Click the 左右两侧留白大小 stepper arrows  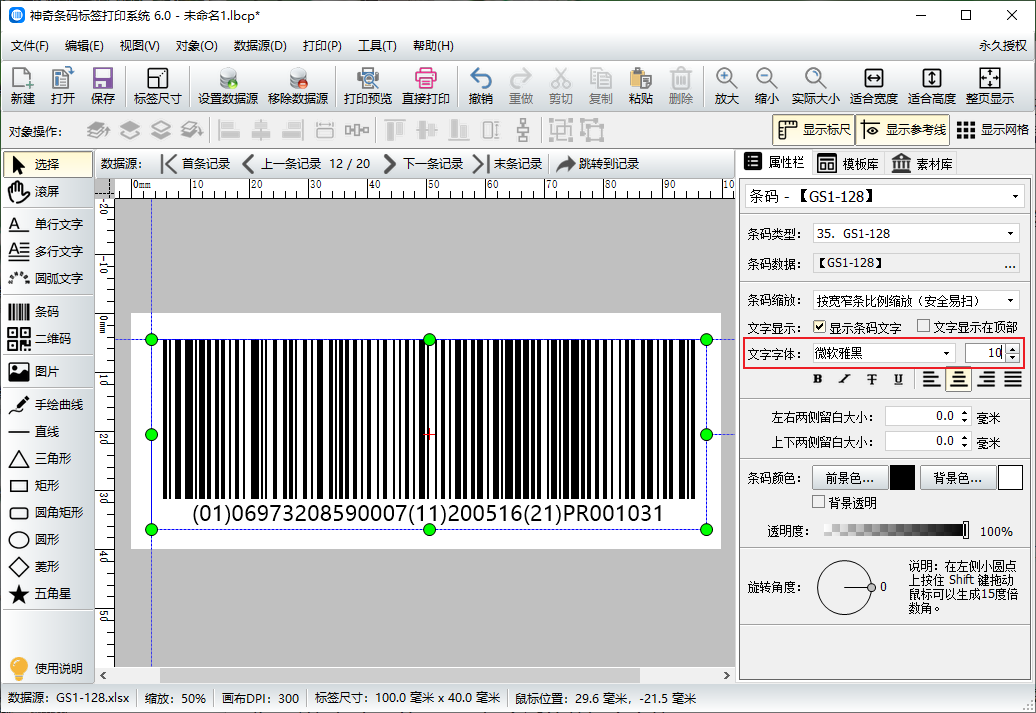coord(965,416)
